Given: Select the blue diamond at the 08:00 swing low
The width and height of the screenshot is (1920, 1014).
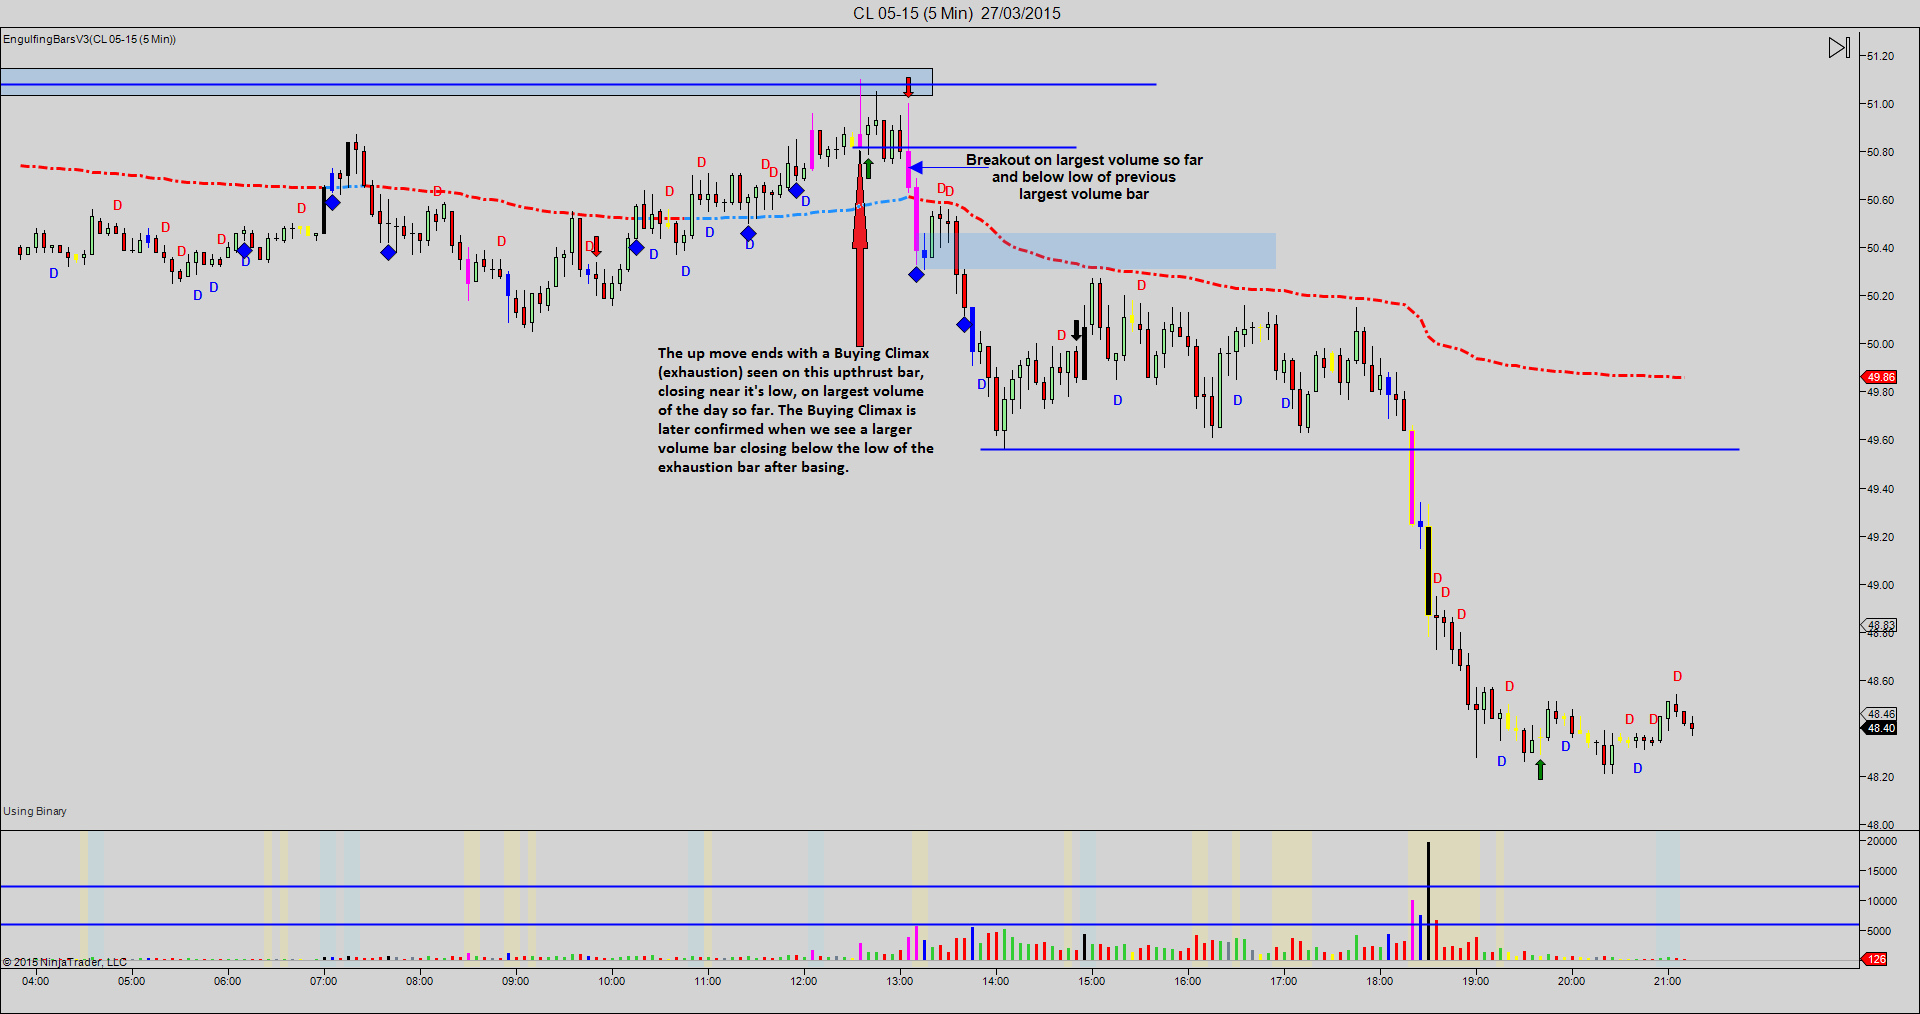Looking at the screenshot, I should point(388,252).
